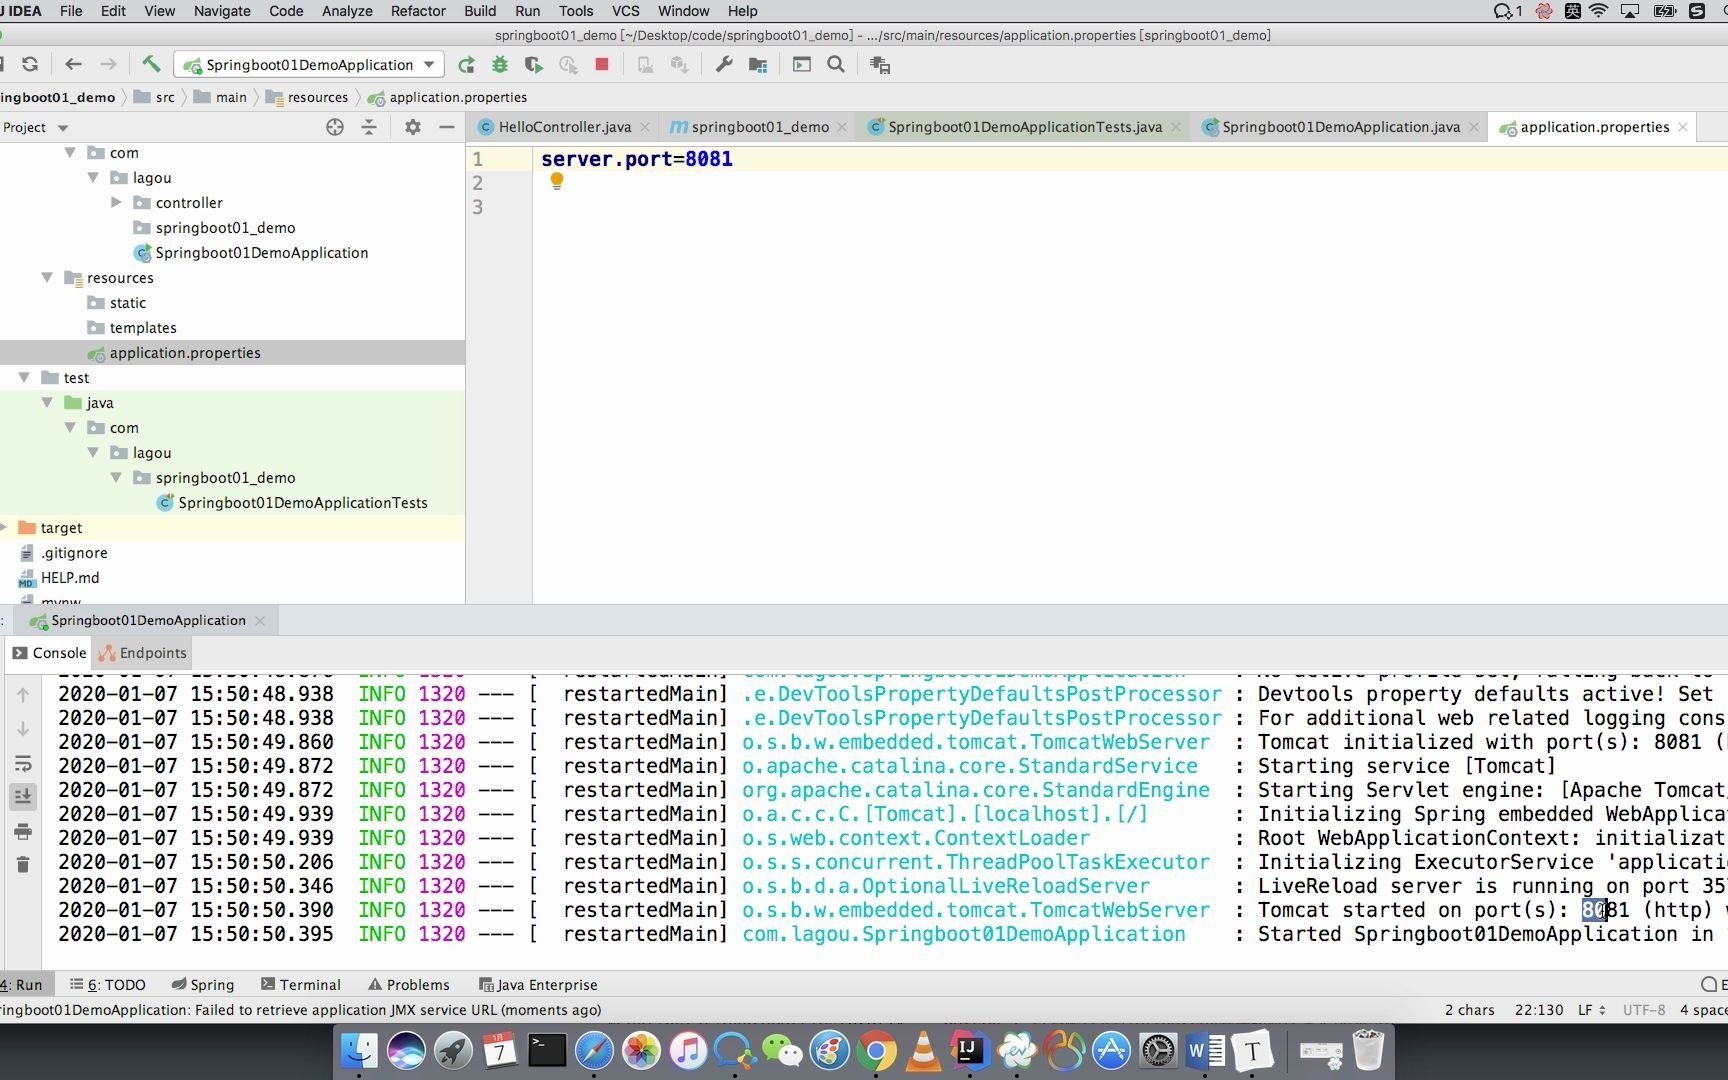Collapse all in Project panel

point(369,127)
